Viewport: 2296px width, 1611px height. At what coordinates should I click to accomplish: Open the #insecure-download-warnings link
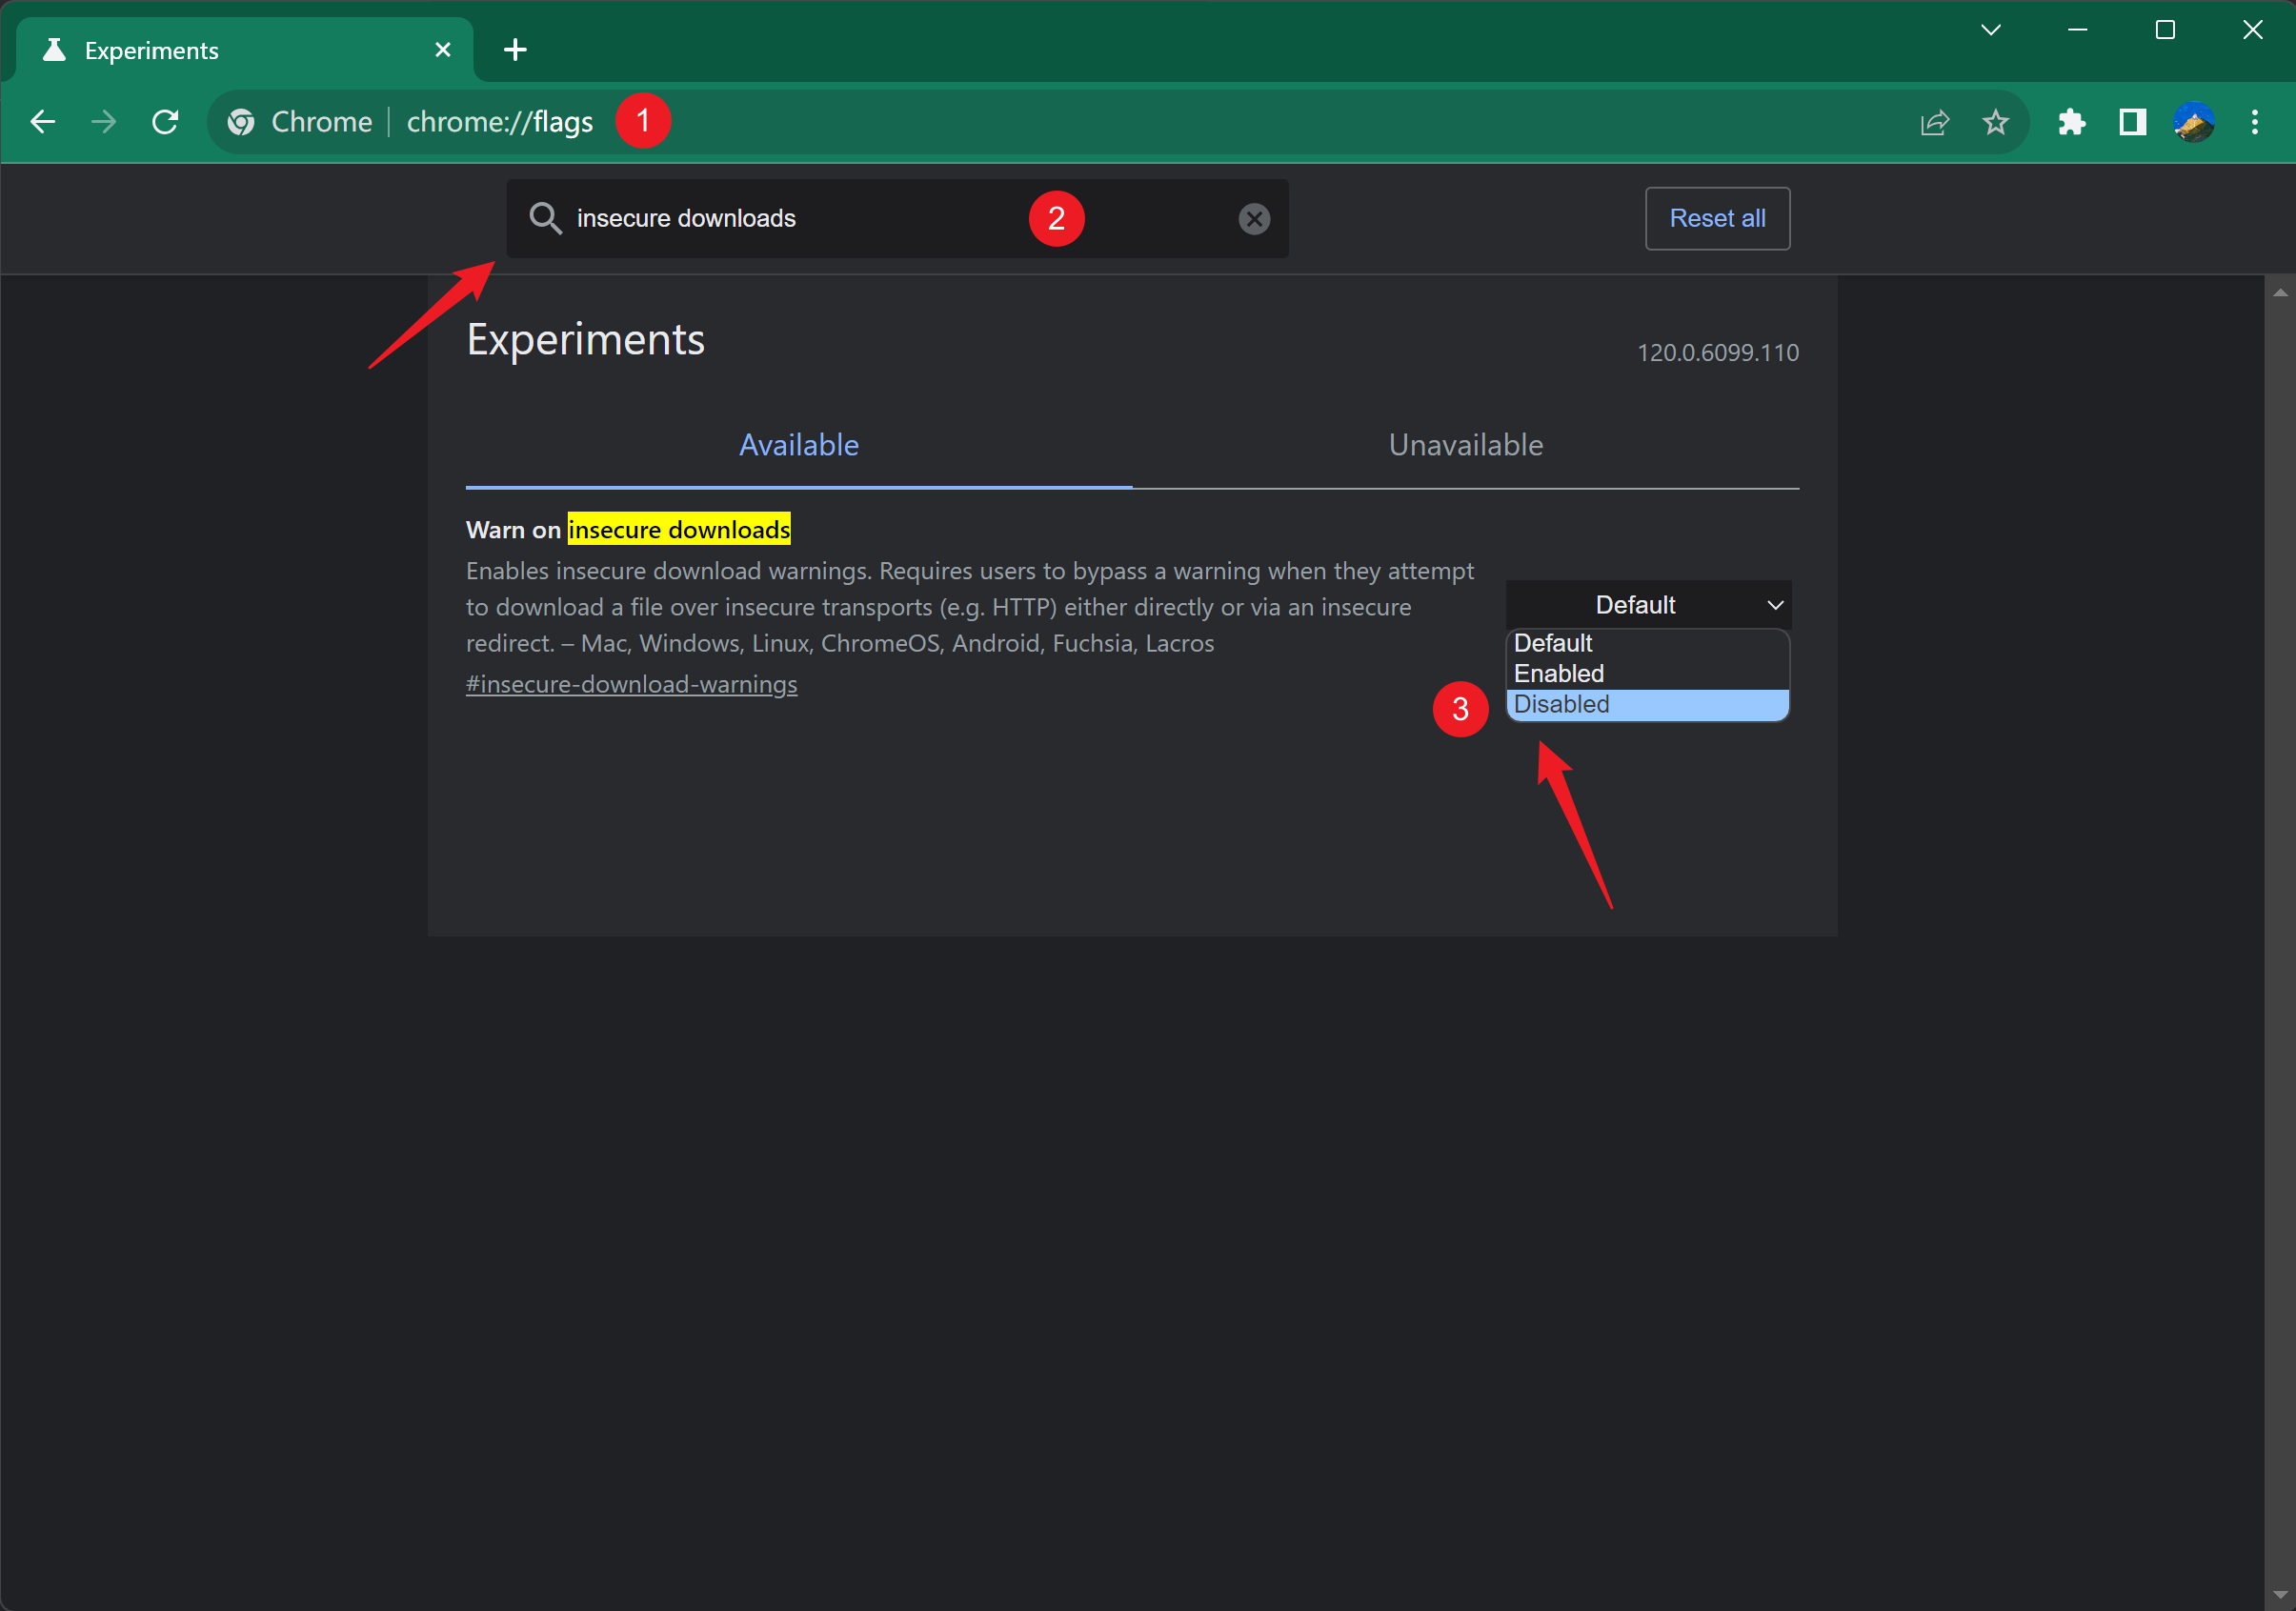pos(631,684)
